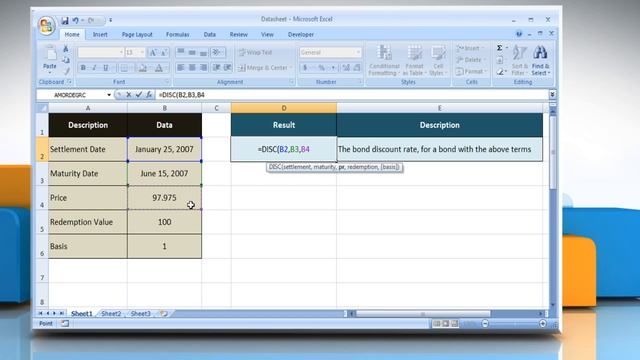The image size is (640, 360).
Task: Click the vertical scrollbar thumb
Action: [553, 152]
